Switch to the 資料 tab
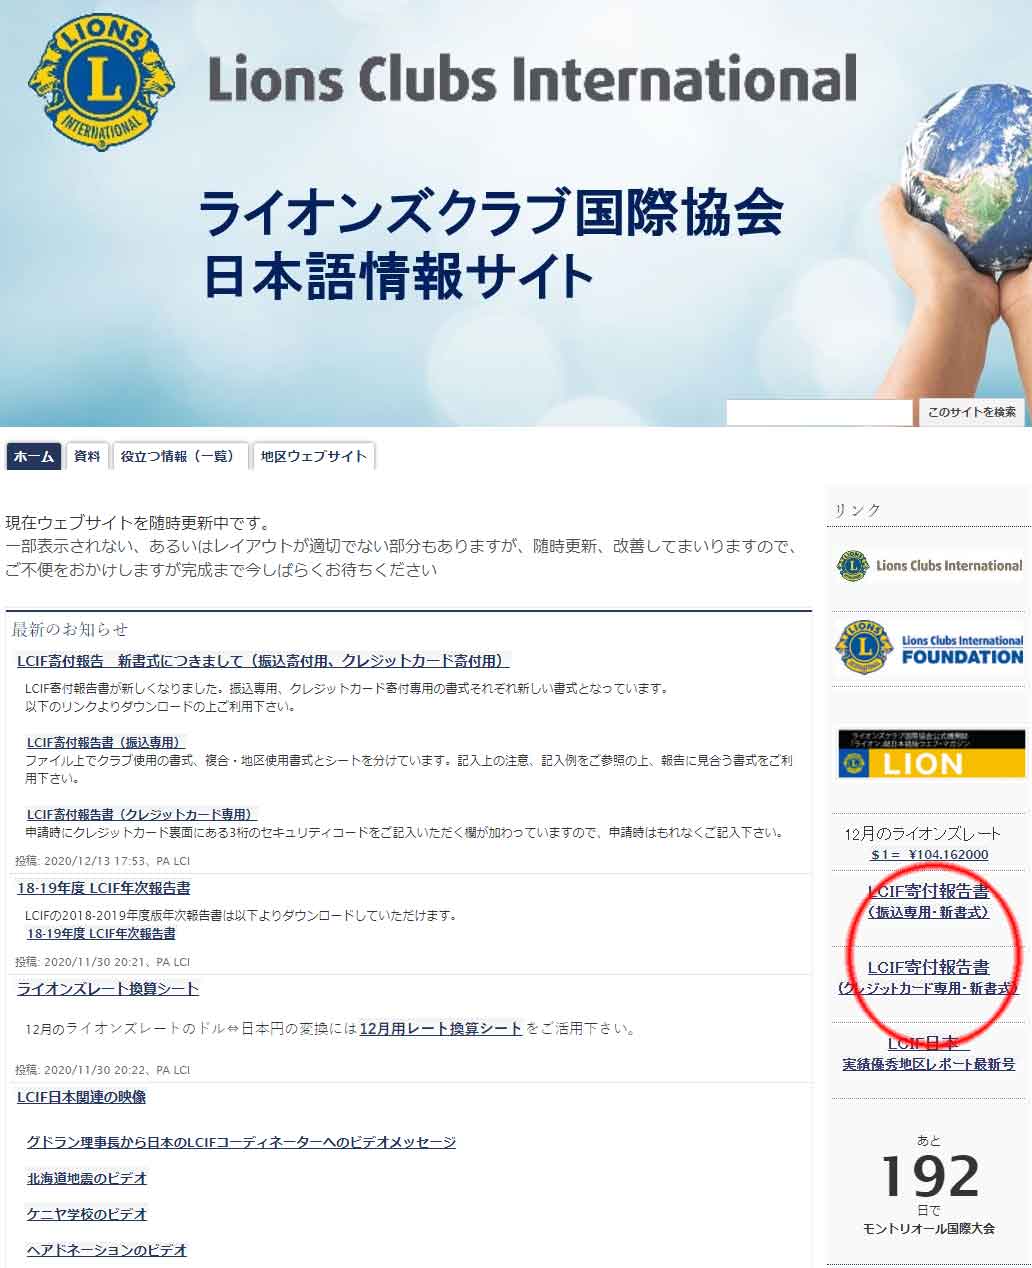 pos(85,456)
